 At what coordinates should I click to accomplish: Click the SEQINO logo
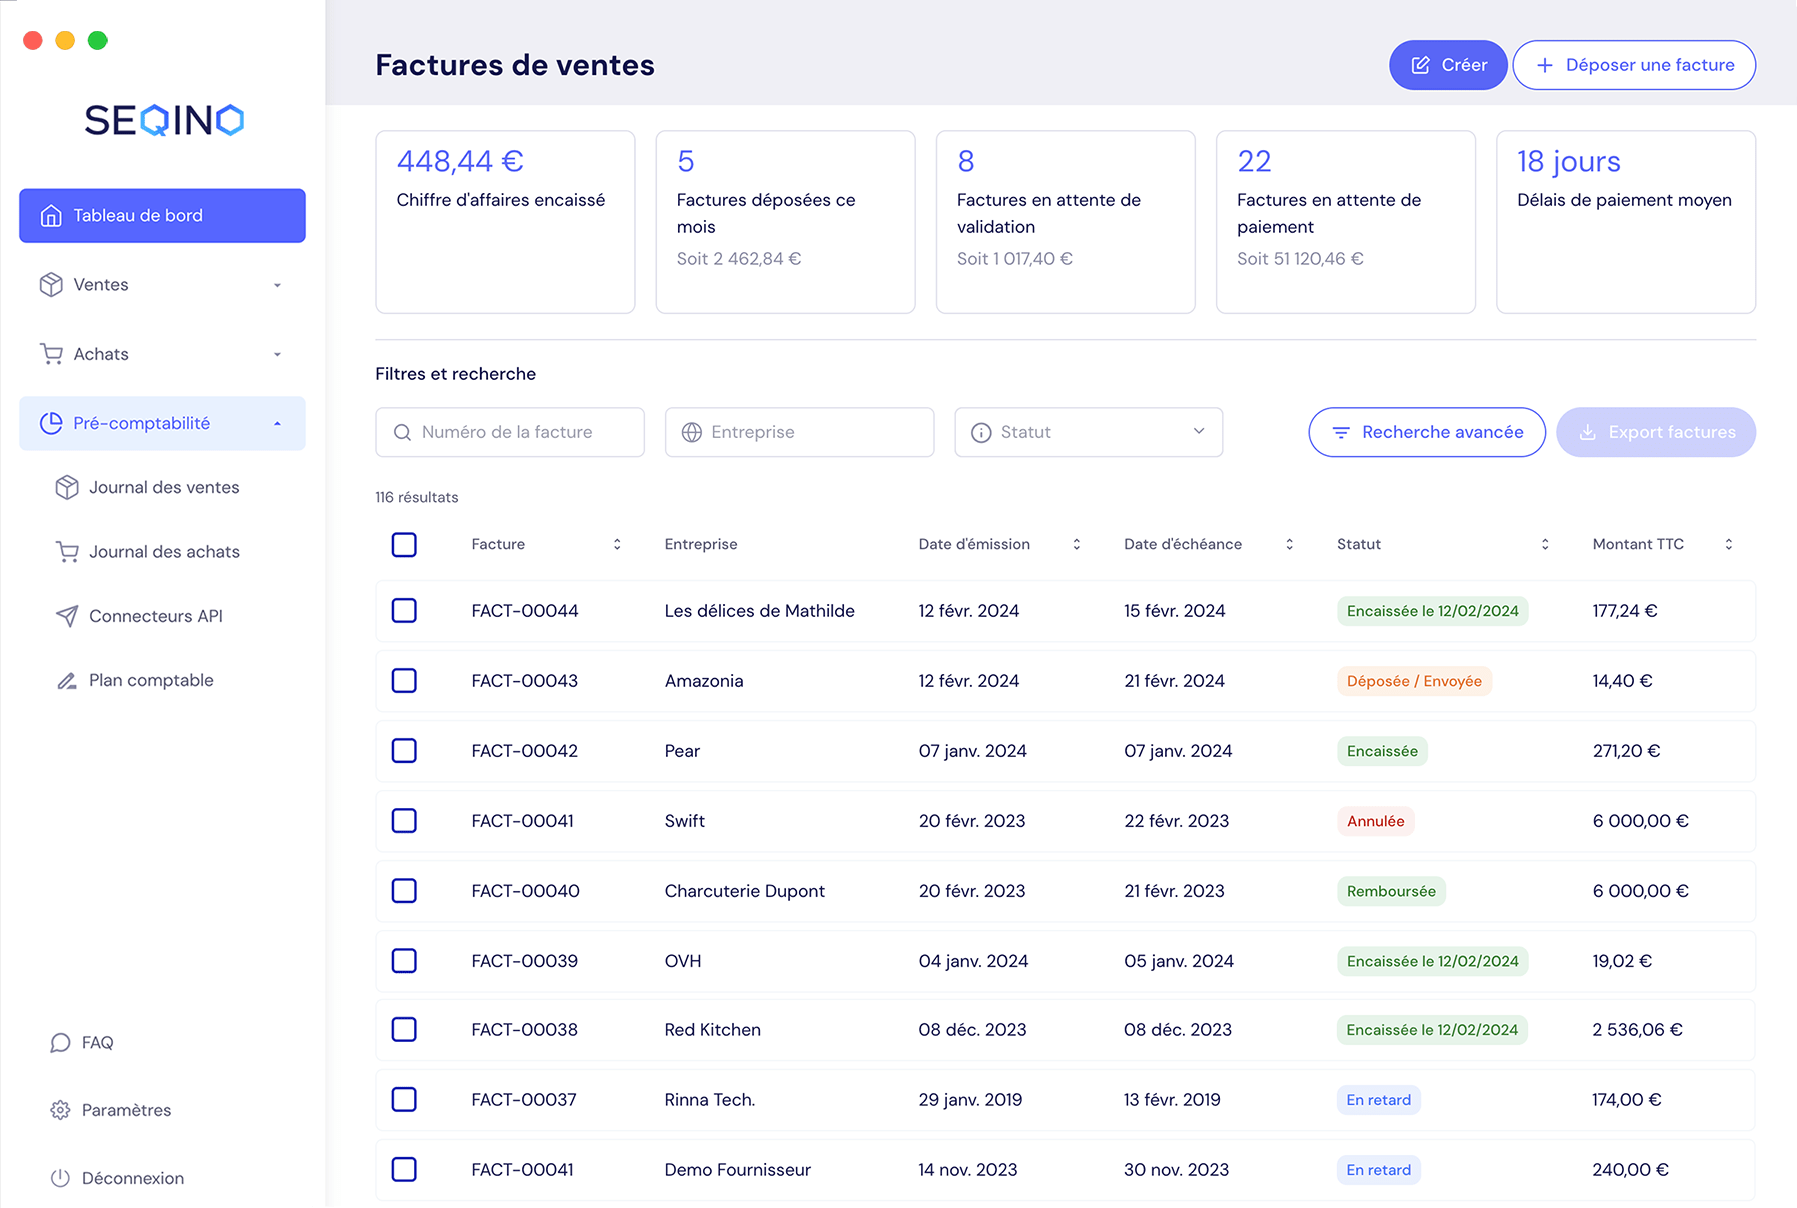tap(164, 120)
